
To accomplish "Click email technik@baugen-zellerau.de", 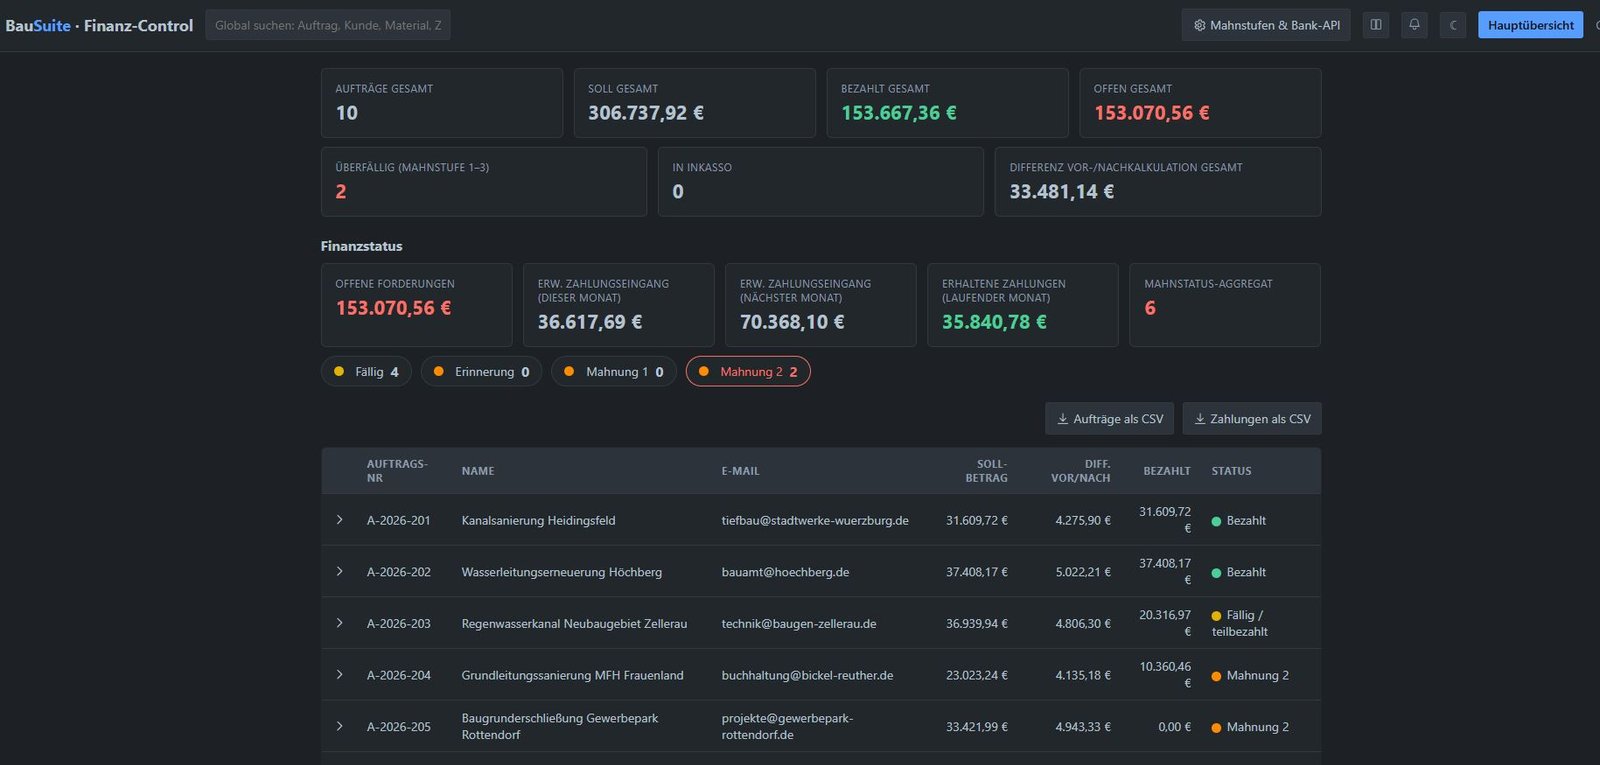I will (799, 624).
